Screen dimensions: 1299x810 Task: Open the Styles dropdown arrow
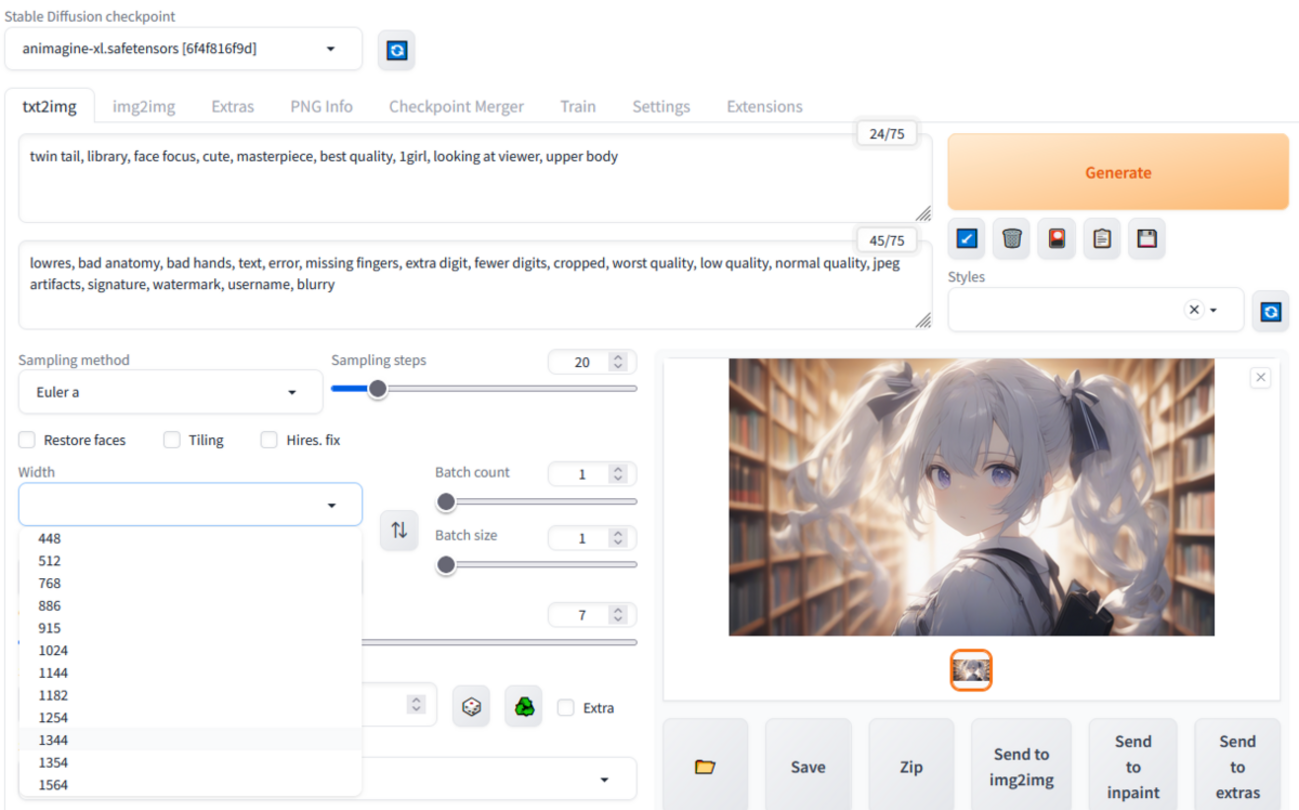click(x=1214, y=311)
